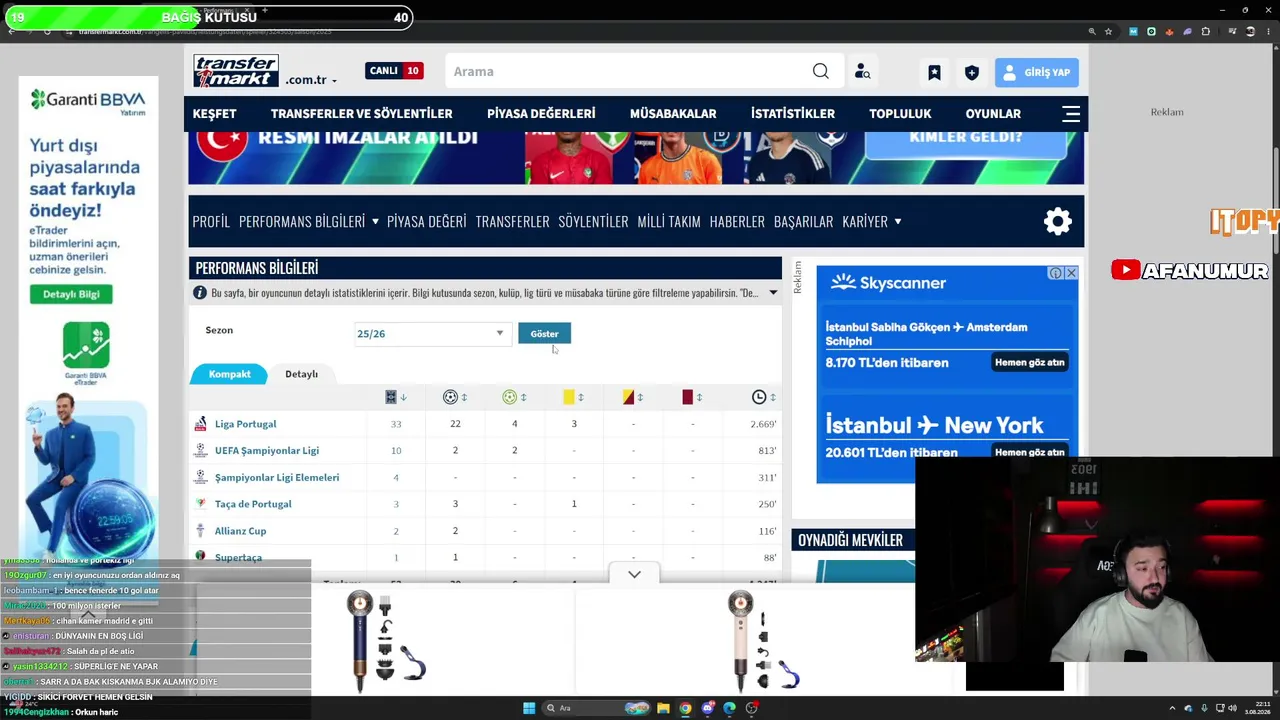This screenshot has height=720, width=1280.
Task: Click the info icon in the Skyscanner ad
Action: pos(1055,273)
